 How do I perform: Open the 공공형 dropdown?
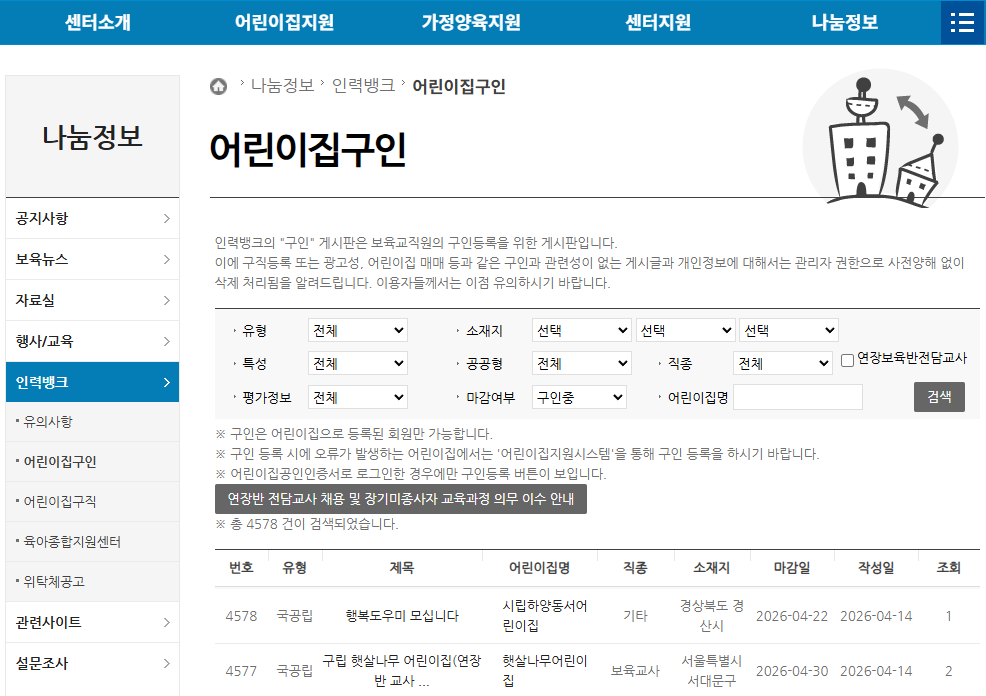(581, 362)
